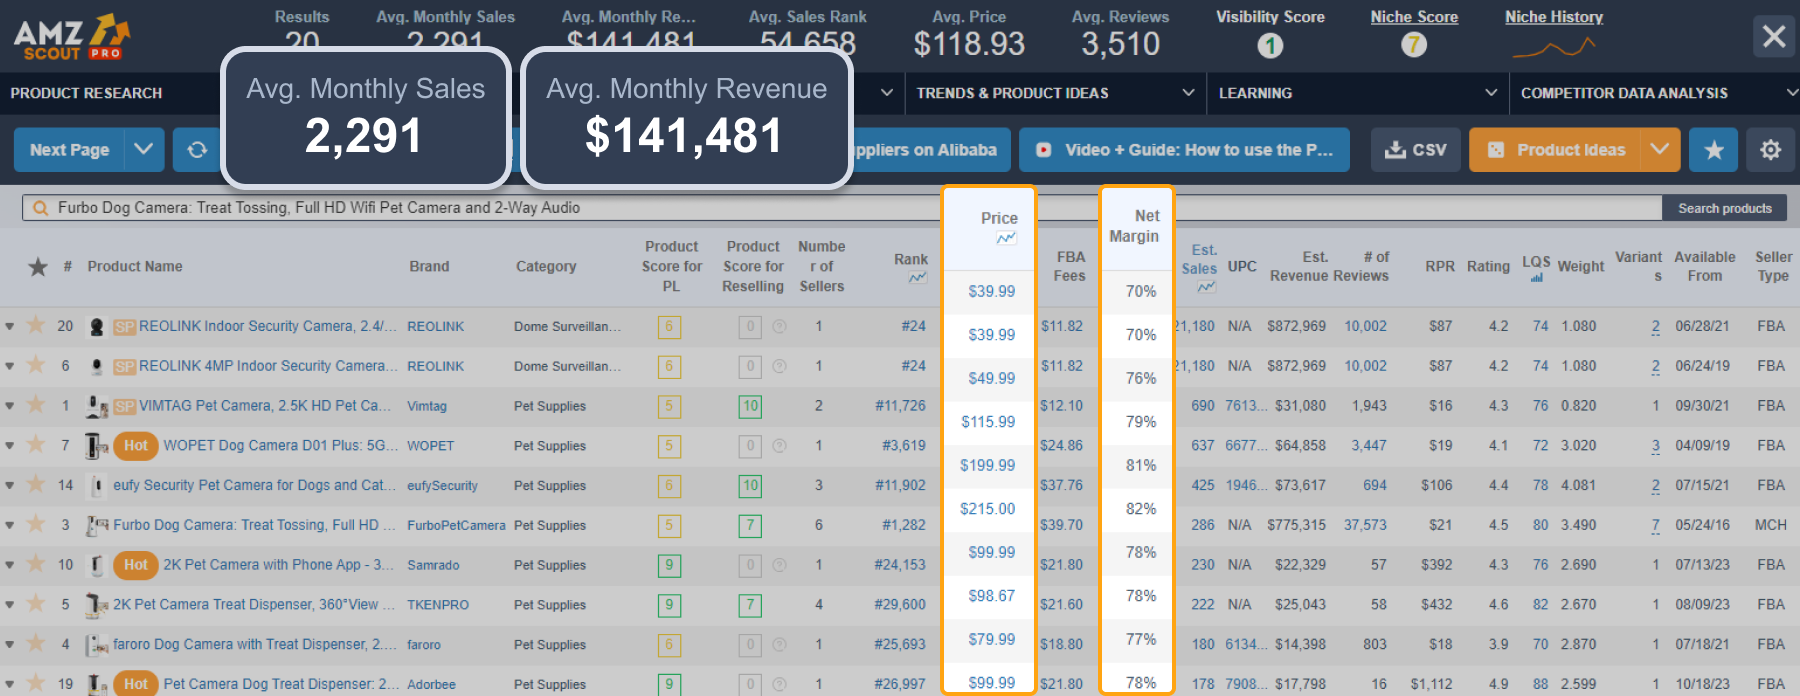
Task: Star the Furbo Dog Camera row
Action: point(36,523)
